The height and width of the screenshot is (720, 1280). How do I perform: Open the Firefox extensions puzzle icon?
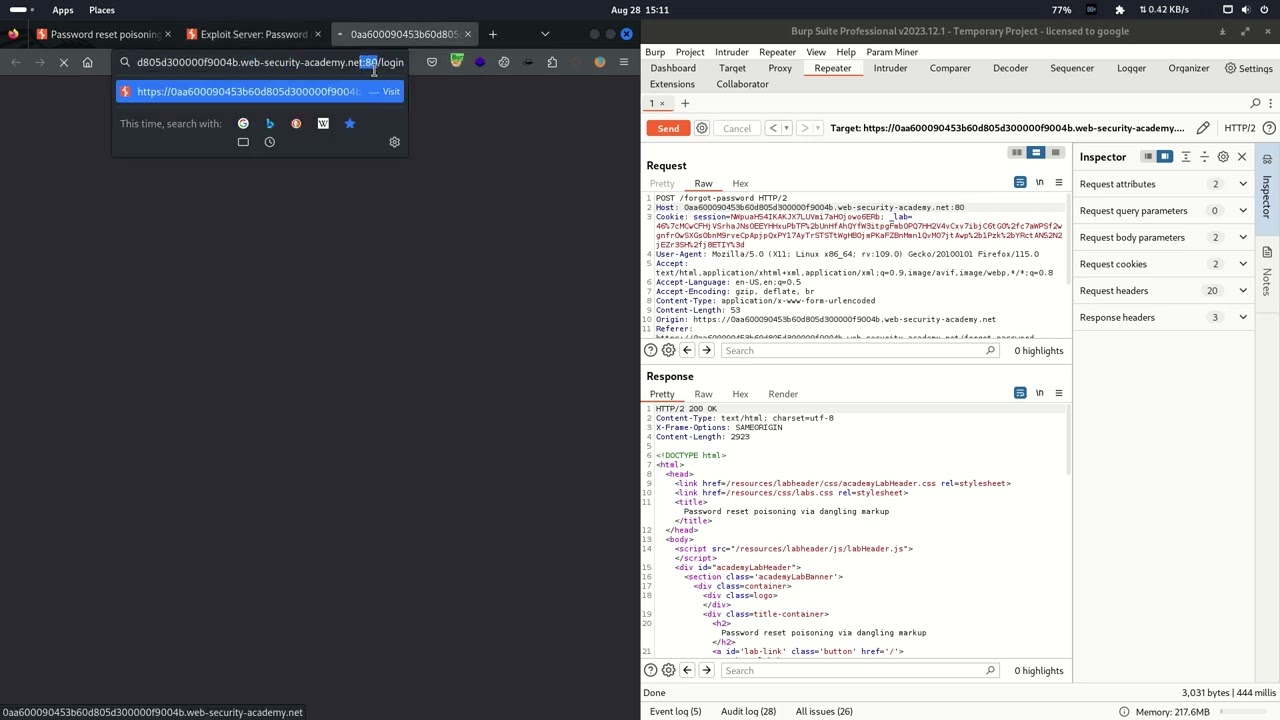[552, 62]
